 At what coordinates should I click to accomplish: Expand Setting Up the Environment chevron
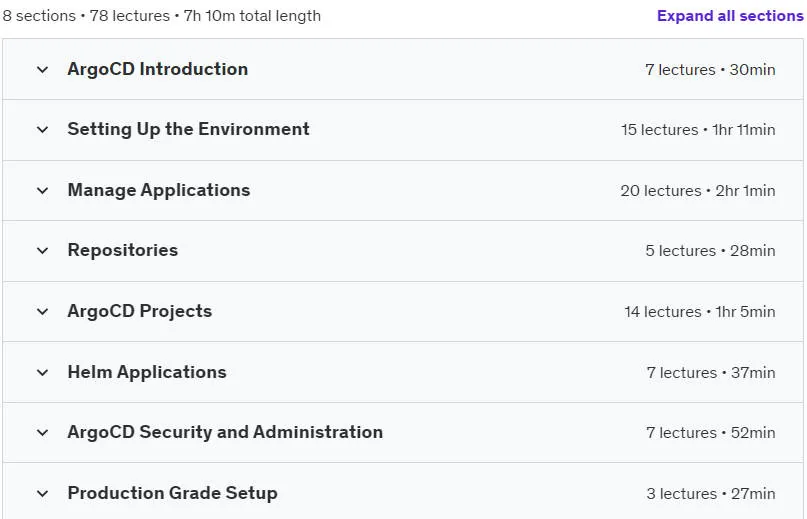43,130
